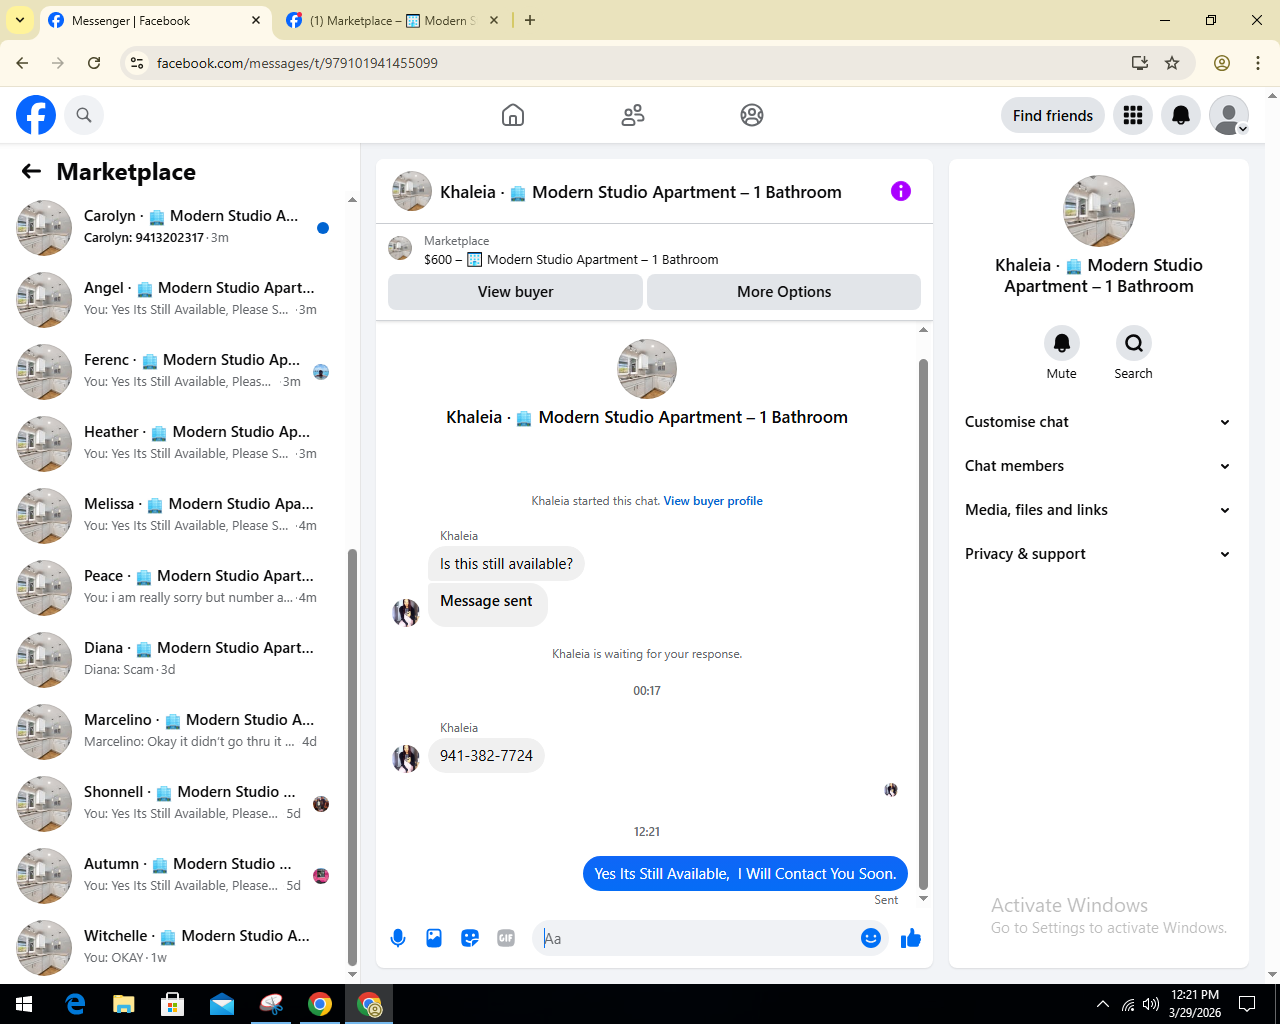Click Khaleia's phone number message 941-382-7724
The image size is (1280, 1024).
pyautogui.click(x=486, y=756)
